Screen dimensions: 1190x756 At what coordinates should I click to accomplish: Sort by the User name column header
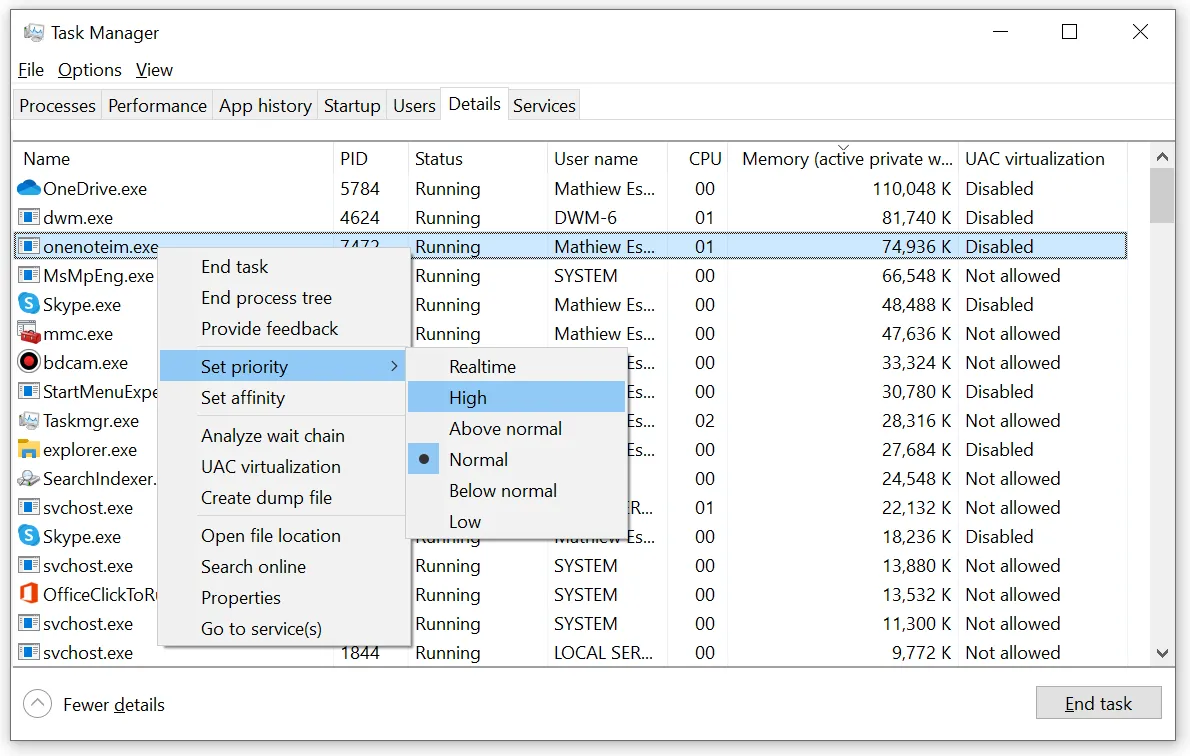607,159
